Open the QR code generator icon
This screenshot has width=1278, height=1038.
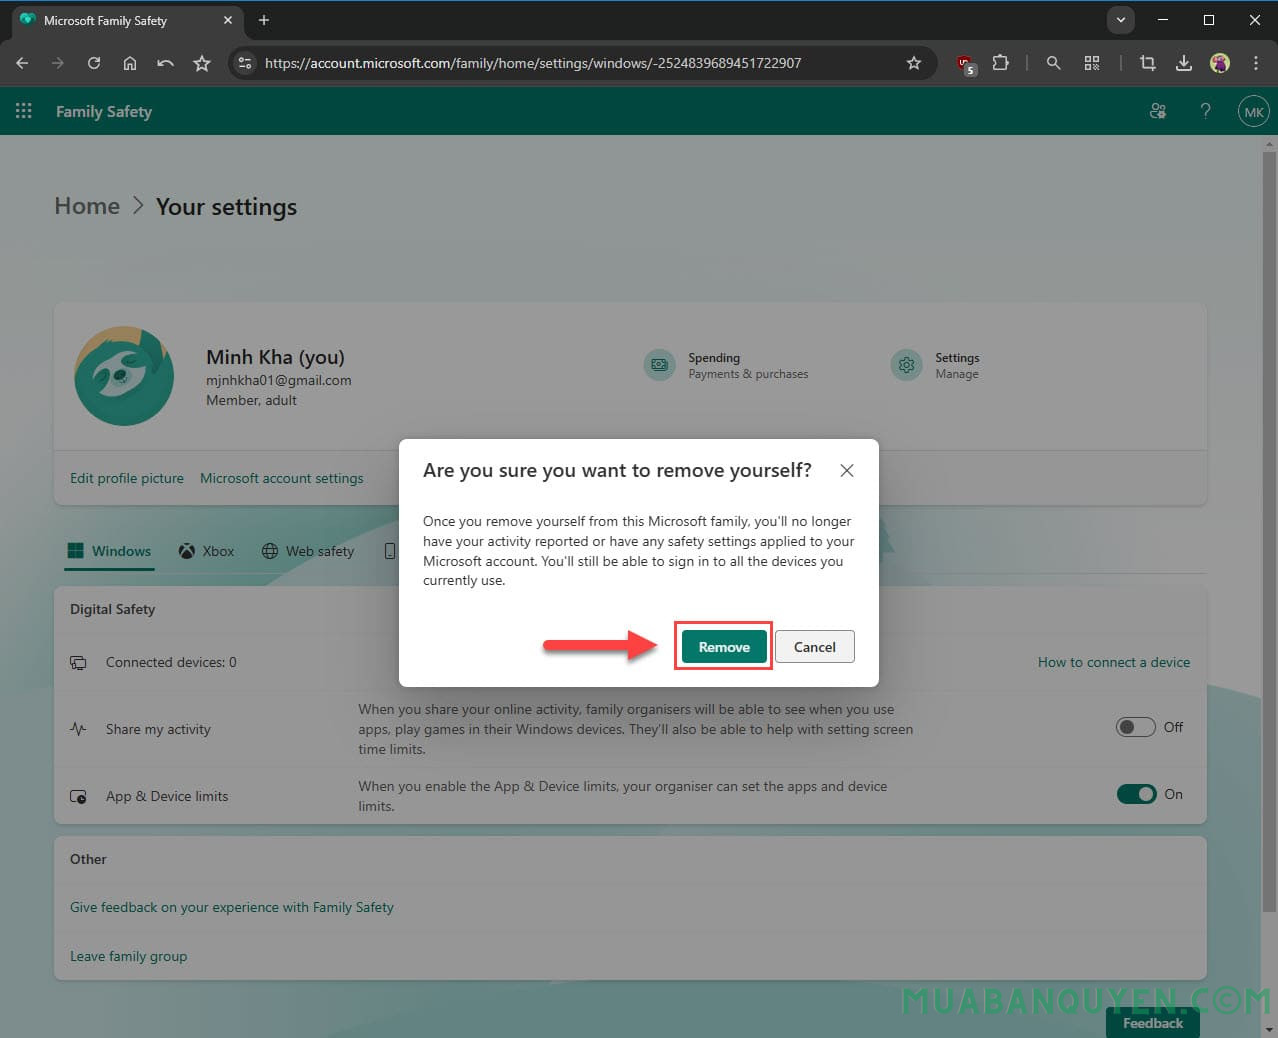(1092, 63)
